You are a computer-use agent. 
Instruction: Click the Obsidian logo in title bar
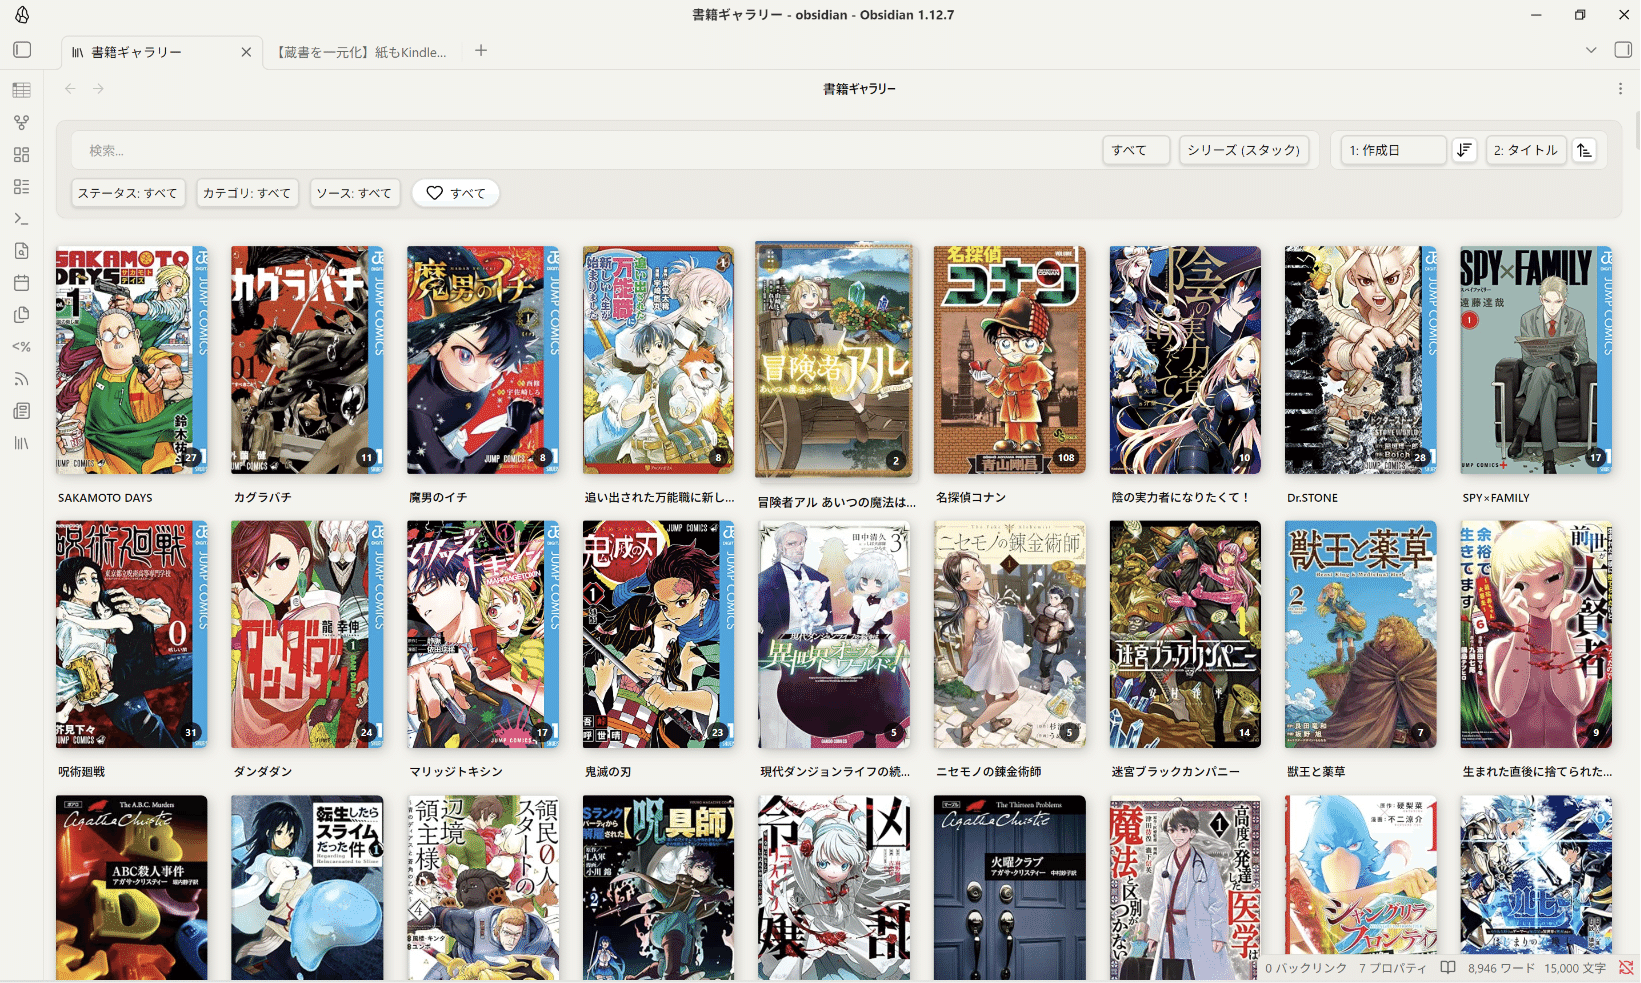tap(22, 15)
